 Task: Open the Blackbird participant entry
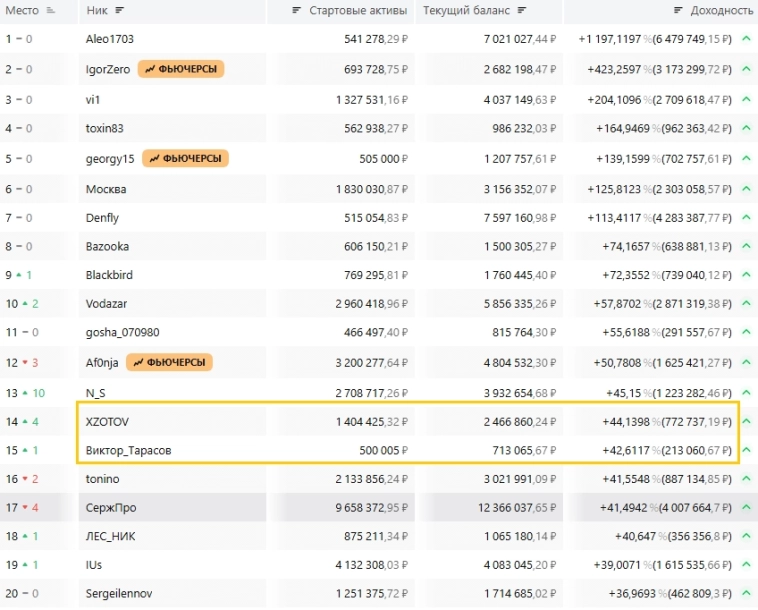click(x=109, y=275)
